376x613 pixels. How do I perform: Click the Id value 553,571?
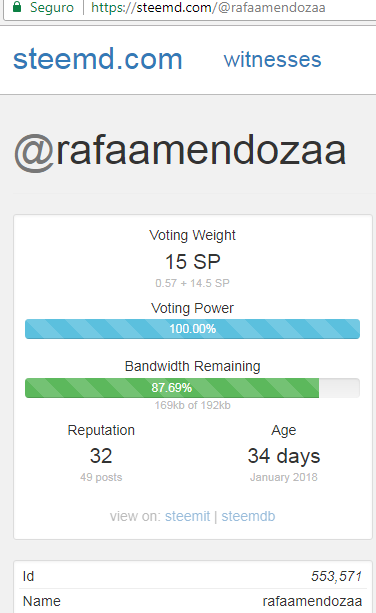[336, 576]
